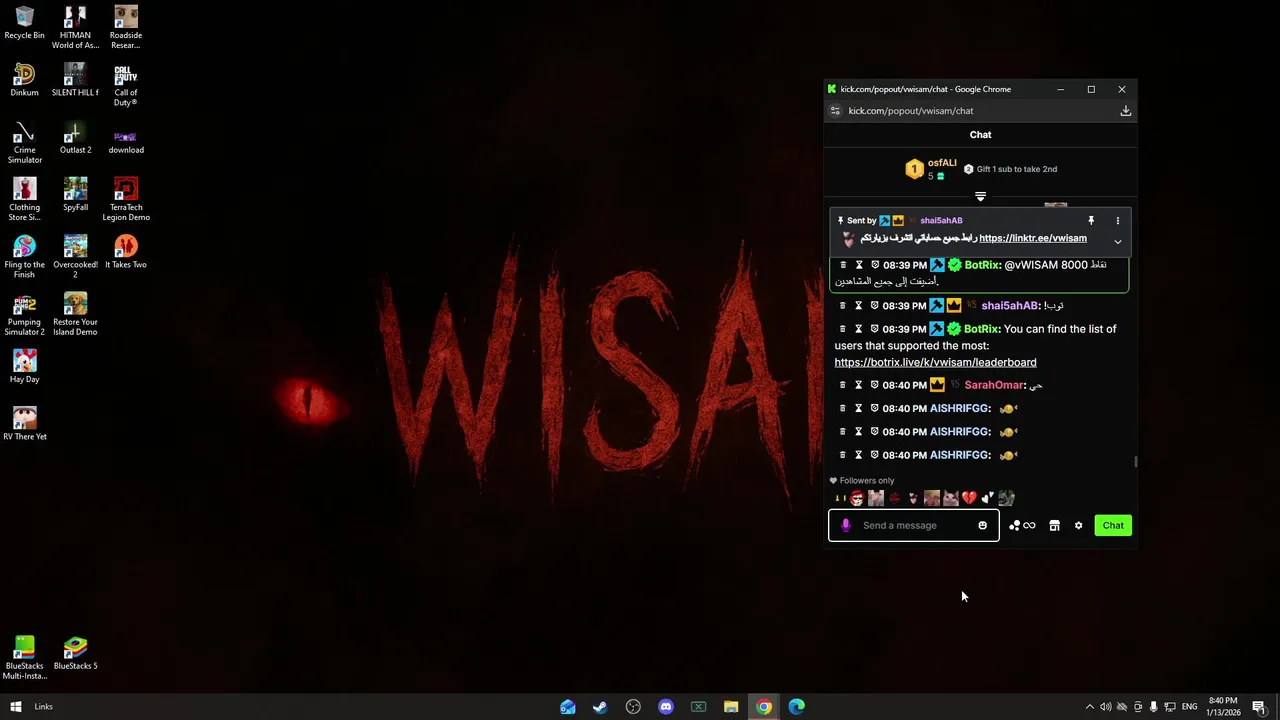The height and width of the screenshot is (720, 1280).
Task: Click the purple microphone icon in message box
Action: click(846, 526)
